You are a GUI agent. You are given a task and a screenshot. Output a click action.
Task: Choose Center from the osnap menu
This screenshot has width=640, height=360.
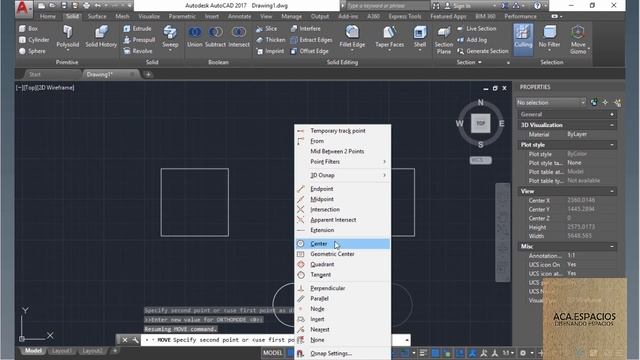342,244
